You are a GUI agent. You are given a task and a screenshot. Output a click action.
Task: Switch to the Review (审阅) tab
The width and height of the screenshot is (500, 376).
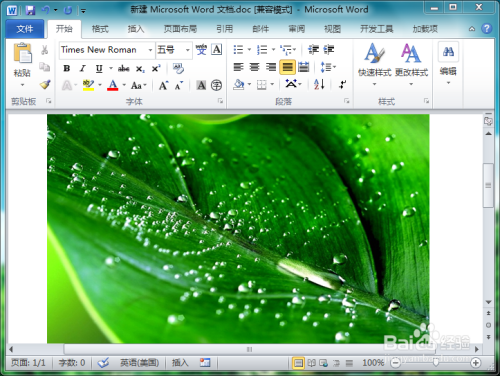pos(297,29)
